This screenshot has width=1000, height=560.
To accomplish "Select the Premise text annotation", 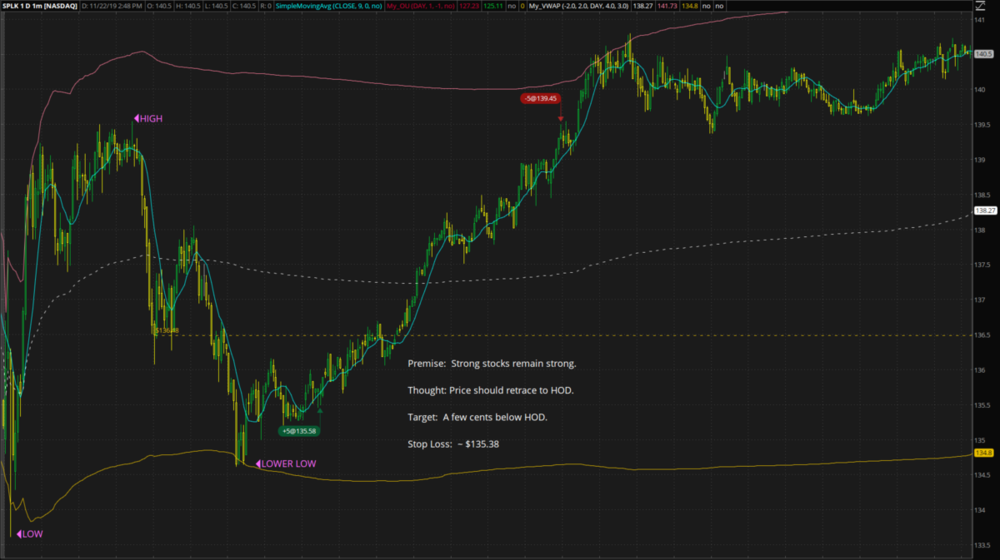I will [491, 363].
